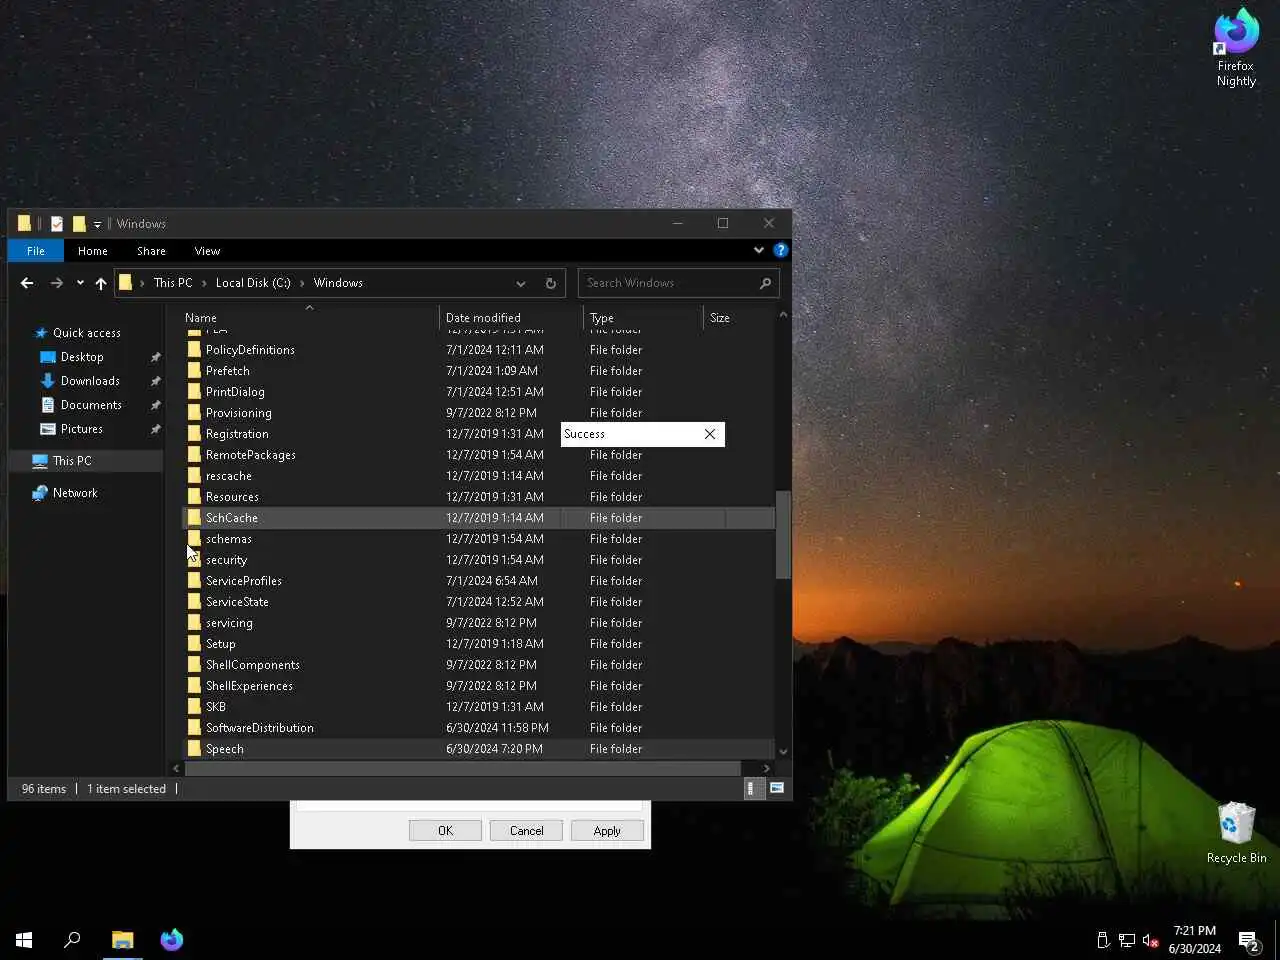The image size is (1280, 960).
Task: Switch to the View ribbon tab
Action: pos(207,251)
